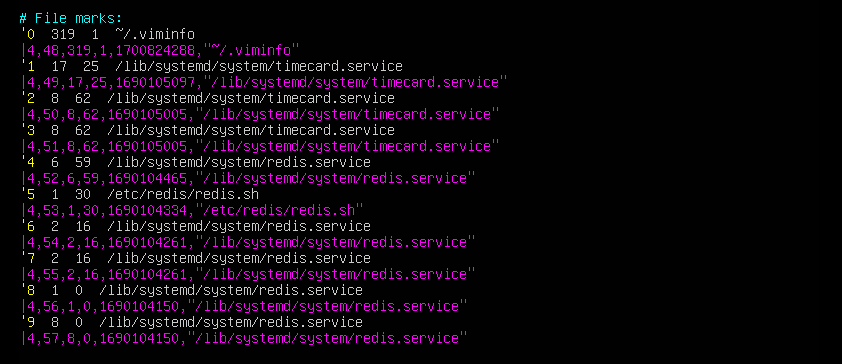Click timestamp 1690105005 on the |4,50 line

[147, 115]
